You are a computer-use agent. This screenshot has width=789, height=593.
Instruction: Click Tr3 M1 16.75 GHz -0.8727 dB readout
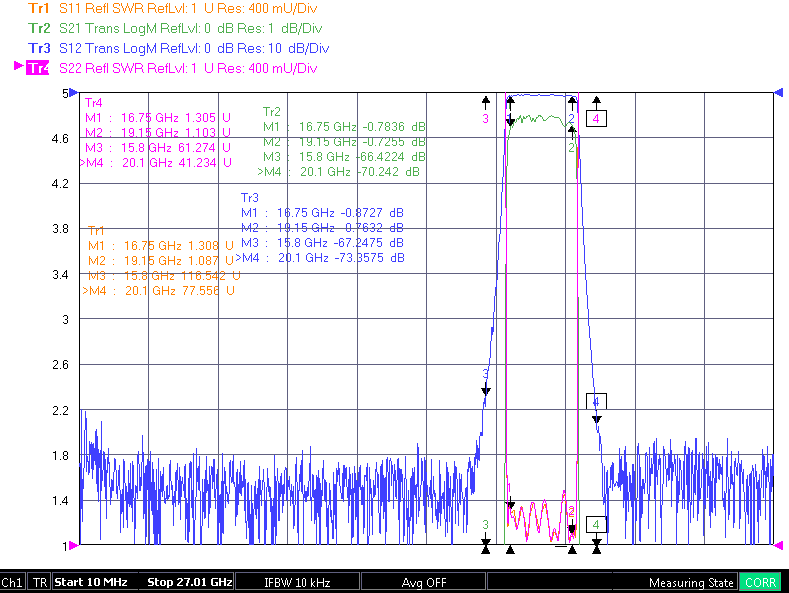coord(323,213)
